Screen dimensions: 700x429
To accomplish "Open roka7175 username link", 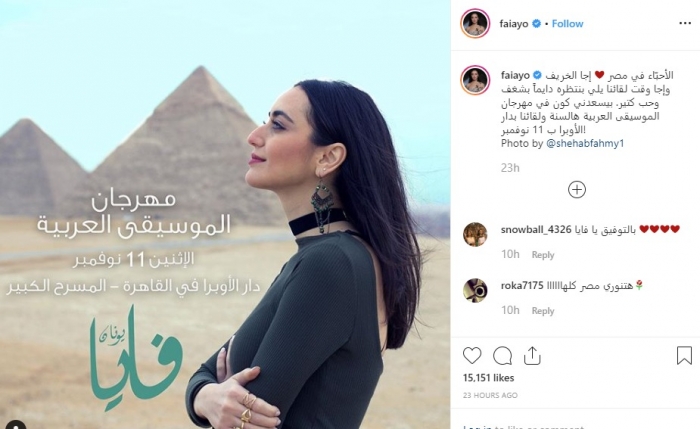I will 522,286.
